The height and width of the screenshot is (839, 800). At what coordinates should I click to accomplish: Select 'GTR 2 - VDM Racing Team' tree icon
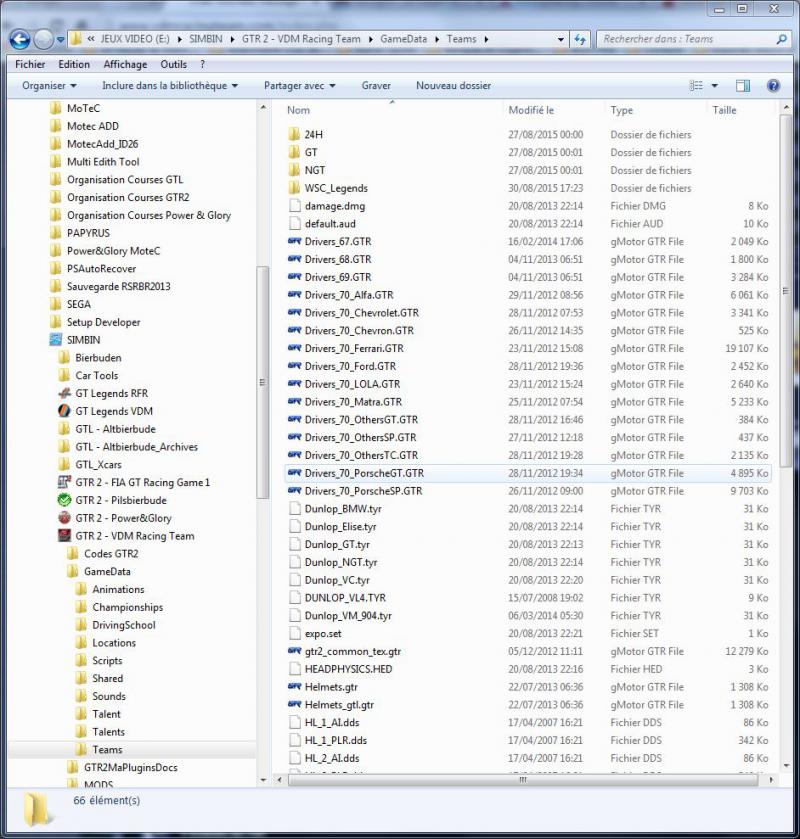[64, 536]
